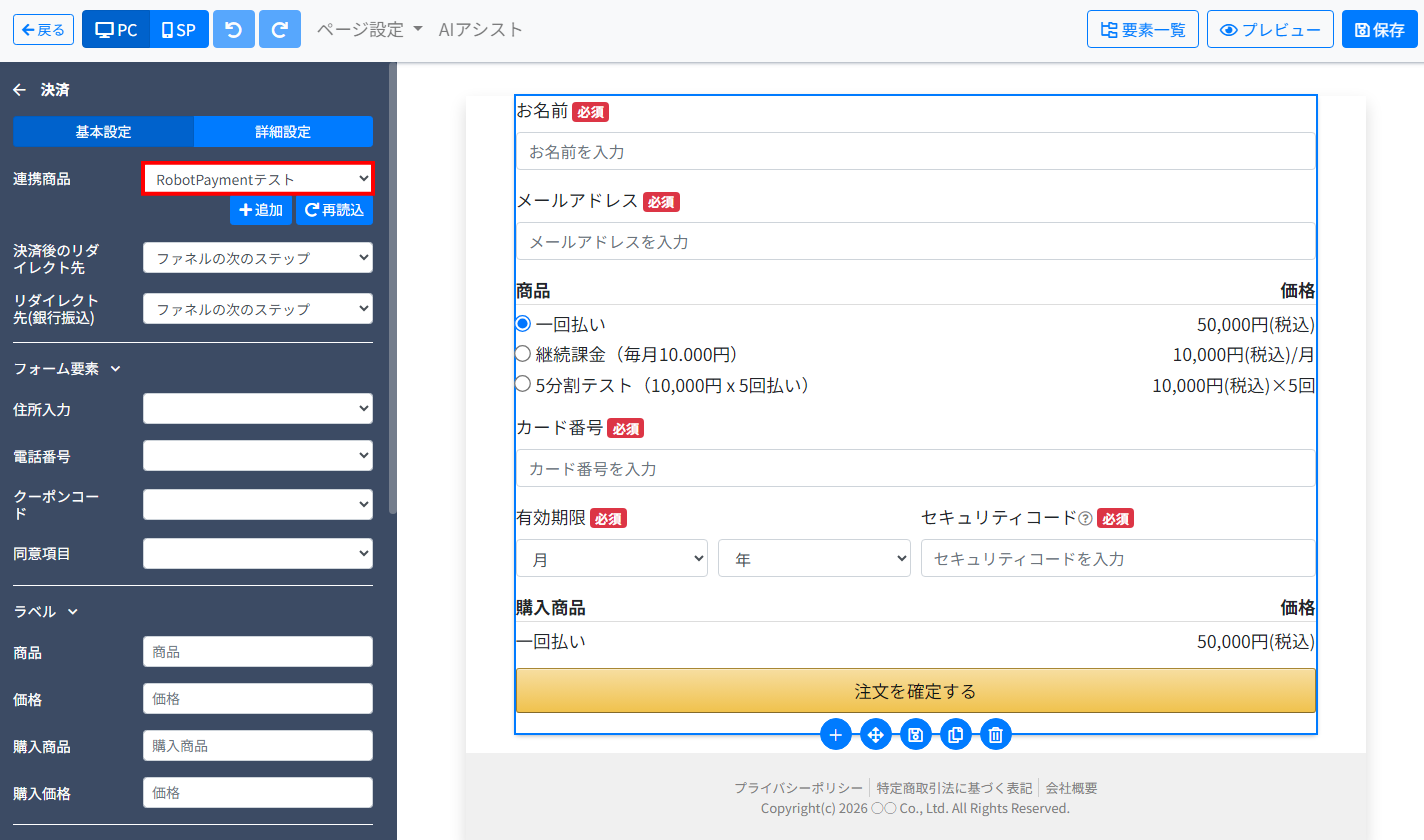Switch to the 詳細設定 tab

283,132
